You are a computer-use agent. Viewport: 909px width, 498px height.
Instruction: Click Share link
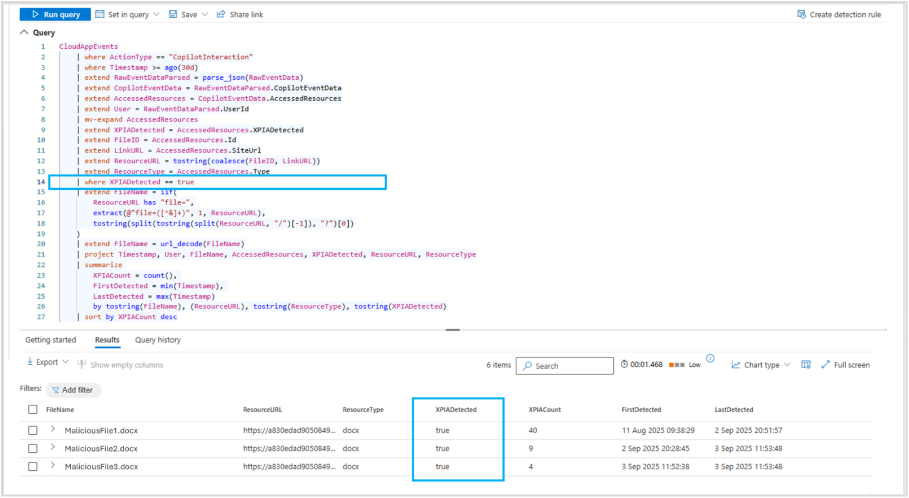pyautogui.click(x=239, y=14)
